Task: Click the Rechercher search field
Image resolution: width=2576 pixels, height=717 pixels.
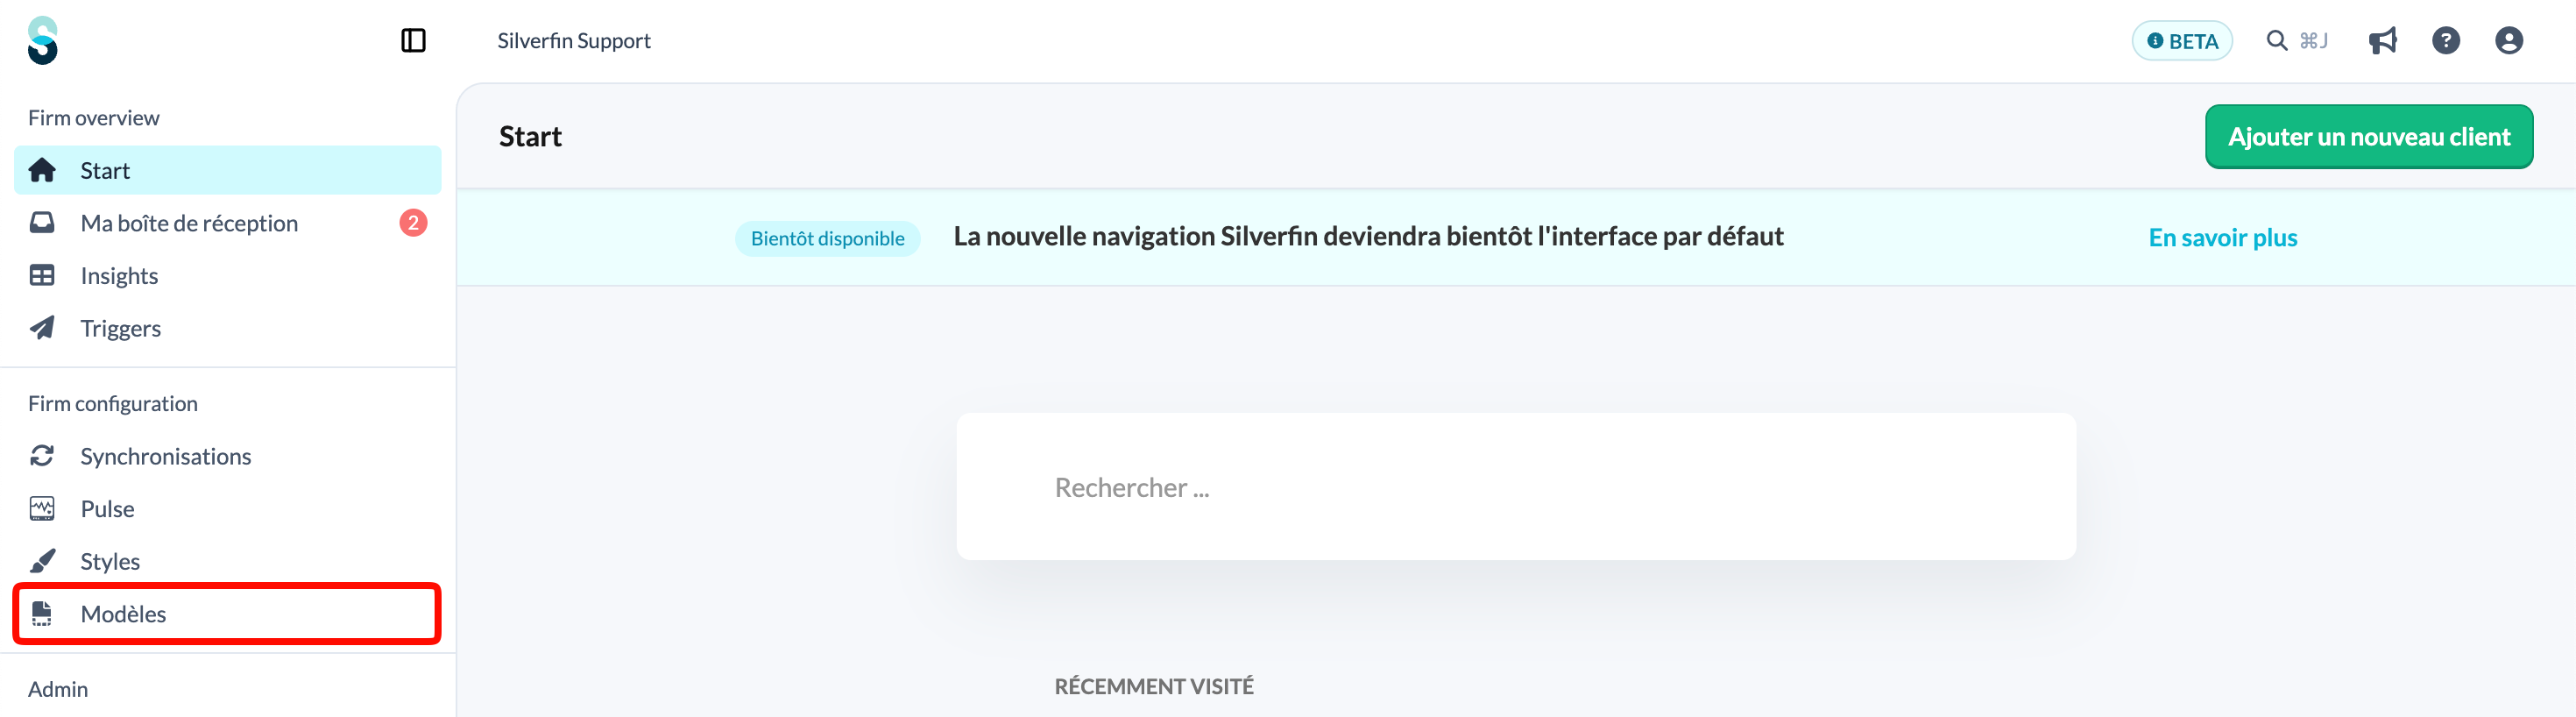Action: click(1516, 487)
